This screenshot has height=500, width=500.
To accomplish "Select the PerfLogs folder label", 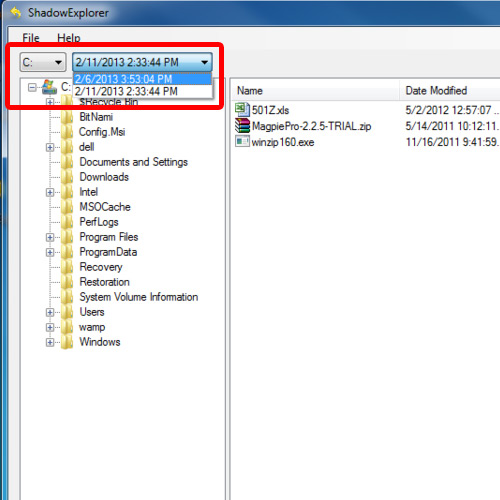I will [x=99, y=222].
